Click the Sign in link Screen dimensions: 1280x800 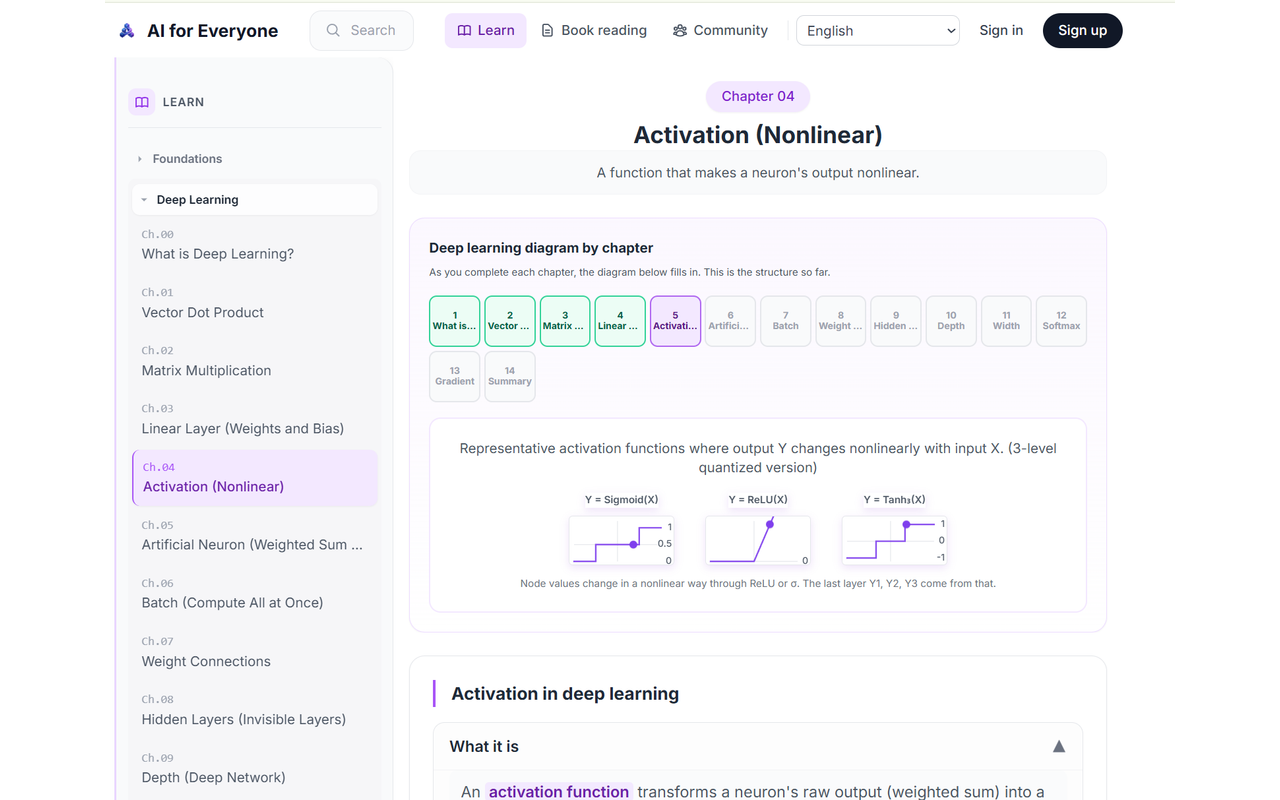coord(1001,31)
